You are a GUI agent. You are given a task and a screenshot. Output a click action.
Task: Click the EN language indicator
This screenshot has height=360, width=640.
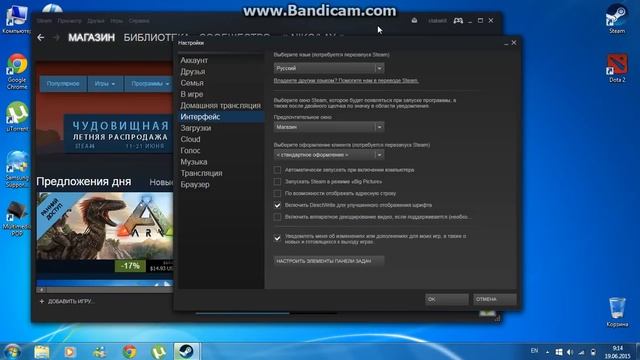tap(534, 351)
